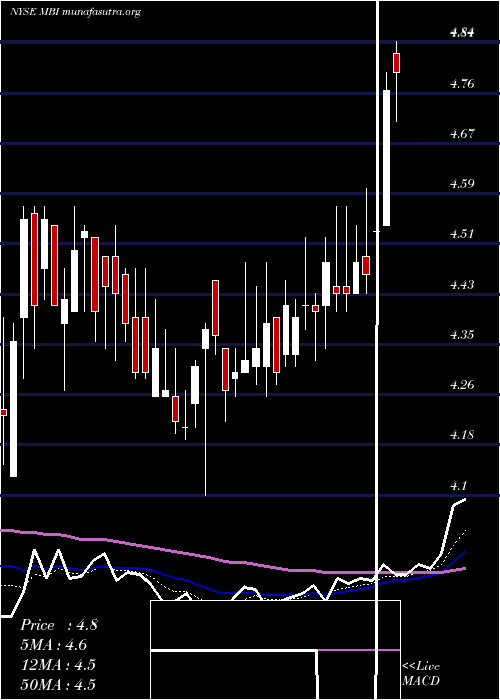This screenshot has width=500, height=700.
Task: Click the 4.67 price axis label
Action: point(462,133)
